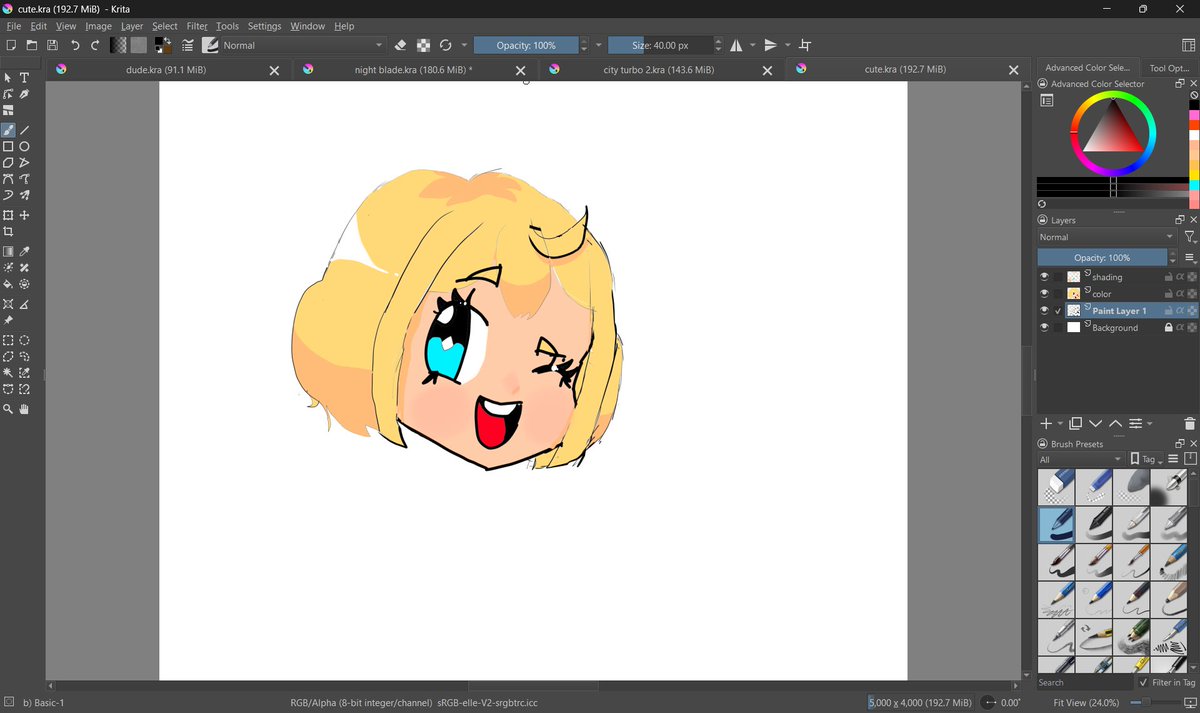Open the Select menu

(x=165, y=26)
